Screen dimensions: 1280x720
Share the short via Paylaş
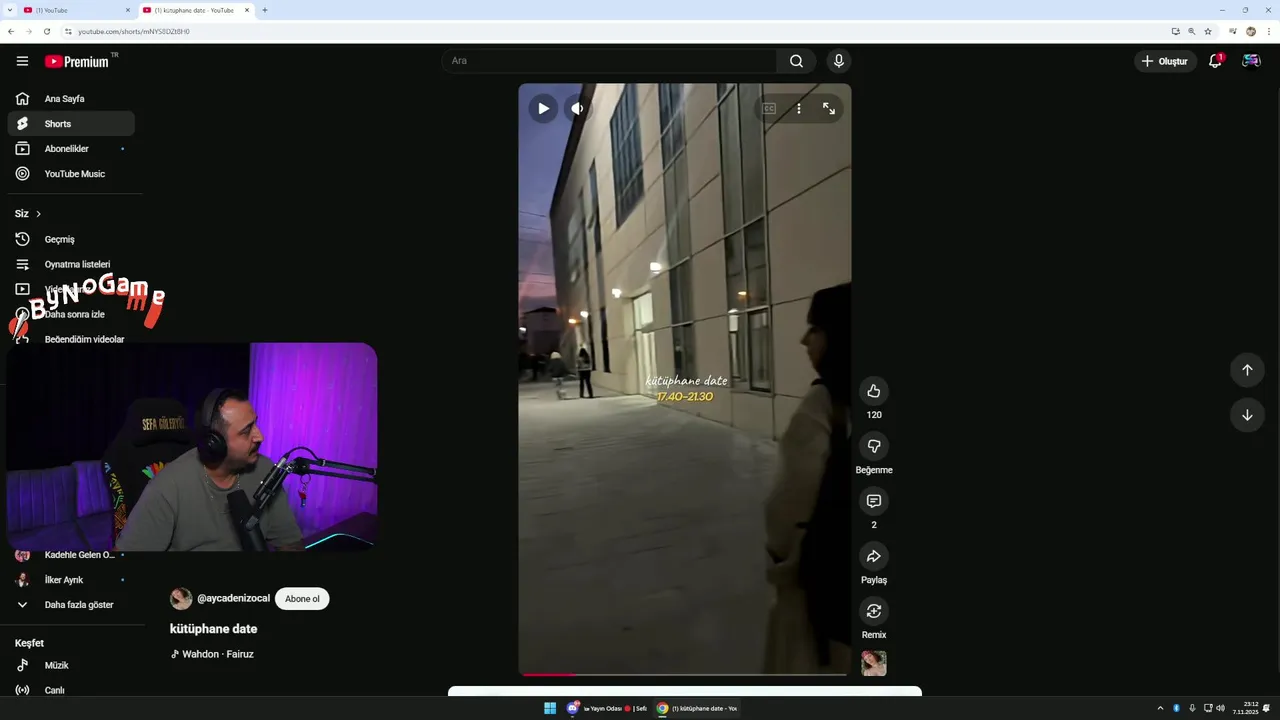[874, 556]
